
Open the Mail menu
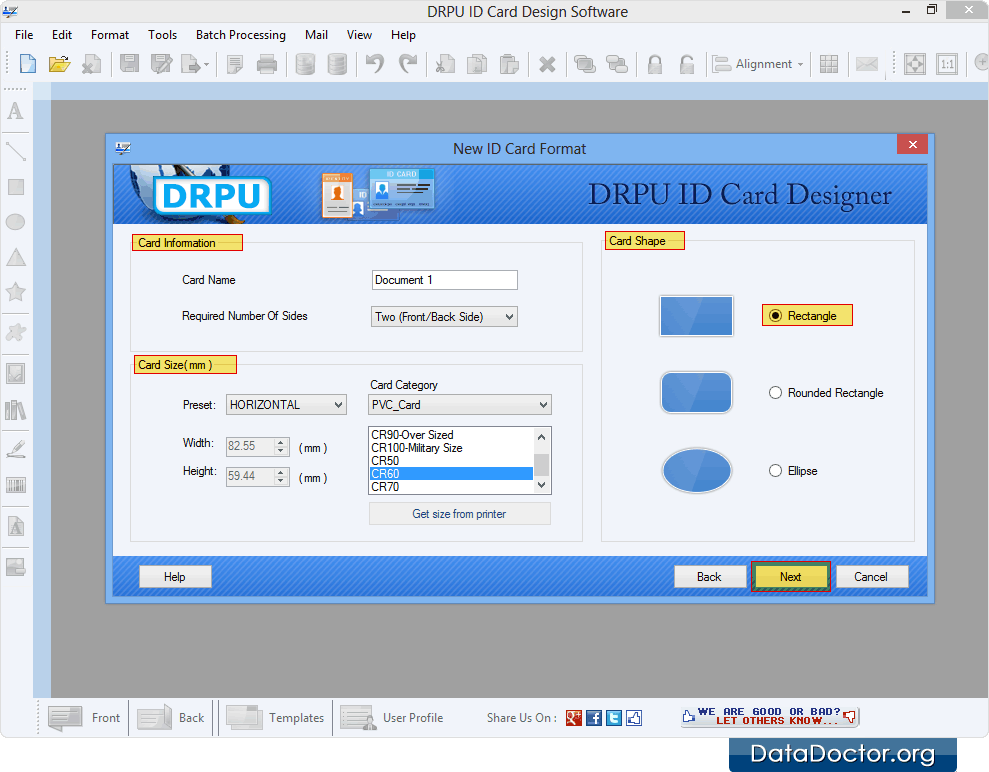316,35
